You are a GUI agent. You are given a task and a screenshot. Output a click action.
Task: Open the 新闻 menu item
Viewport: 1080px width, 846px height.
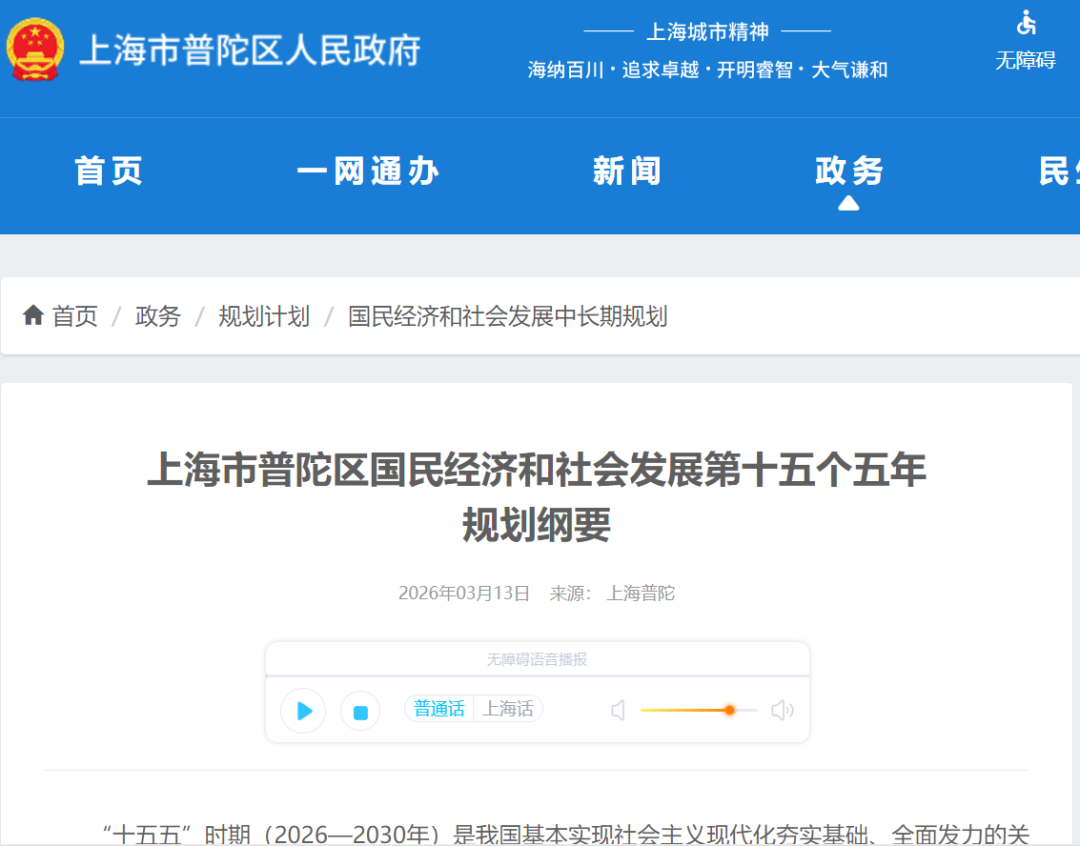click(628, 171)
